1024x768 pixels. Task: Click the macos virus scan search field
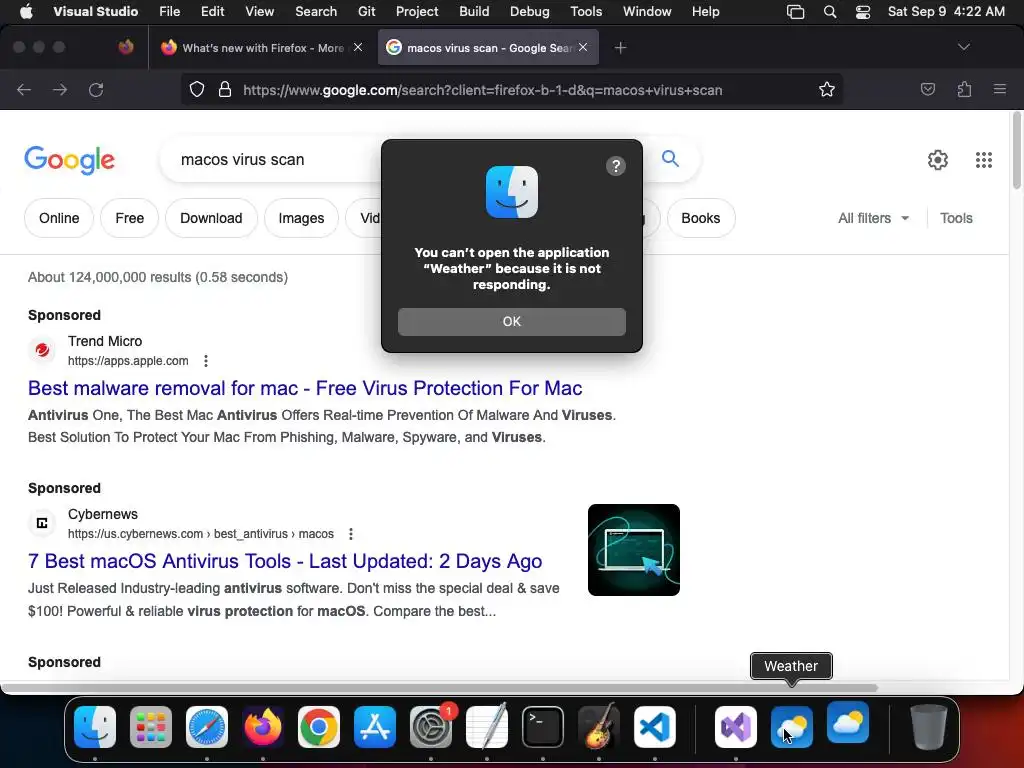coord(271,159)
